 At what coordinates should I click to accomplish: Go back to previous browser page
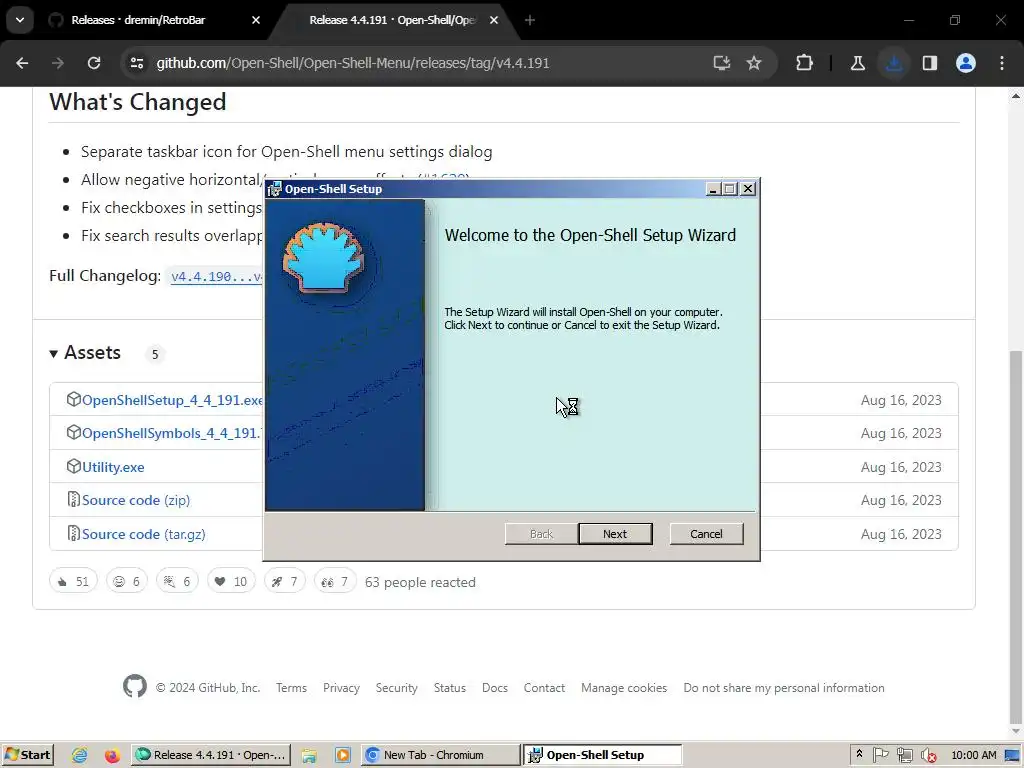(x=22, y=63)
